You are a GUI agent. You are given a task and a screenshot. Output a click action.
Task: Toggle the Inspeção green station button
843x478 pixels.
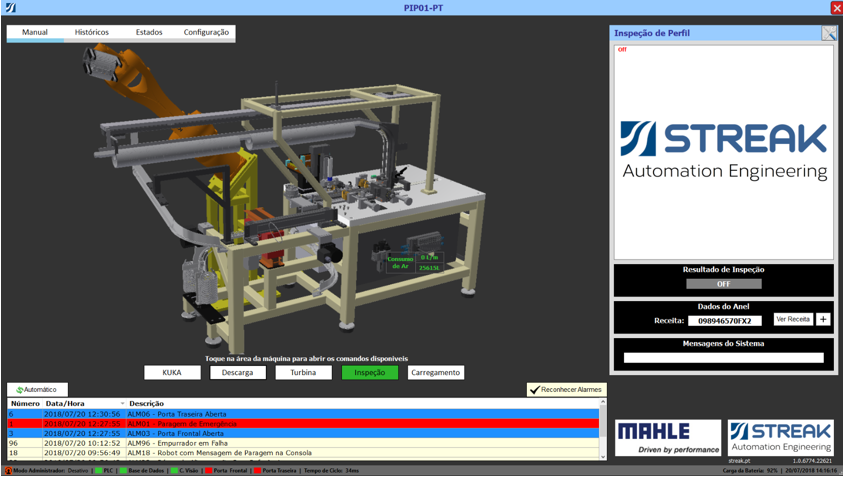point(369,372)
